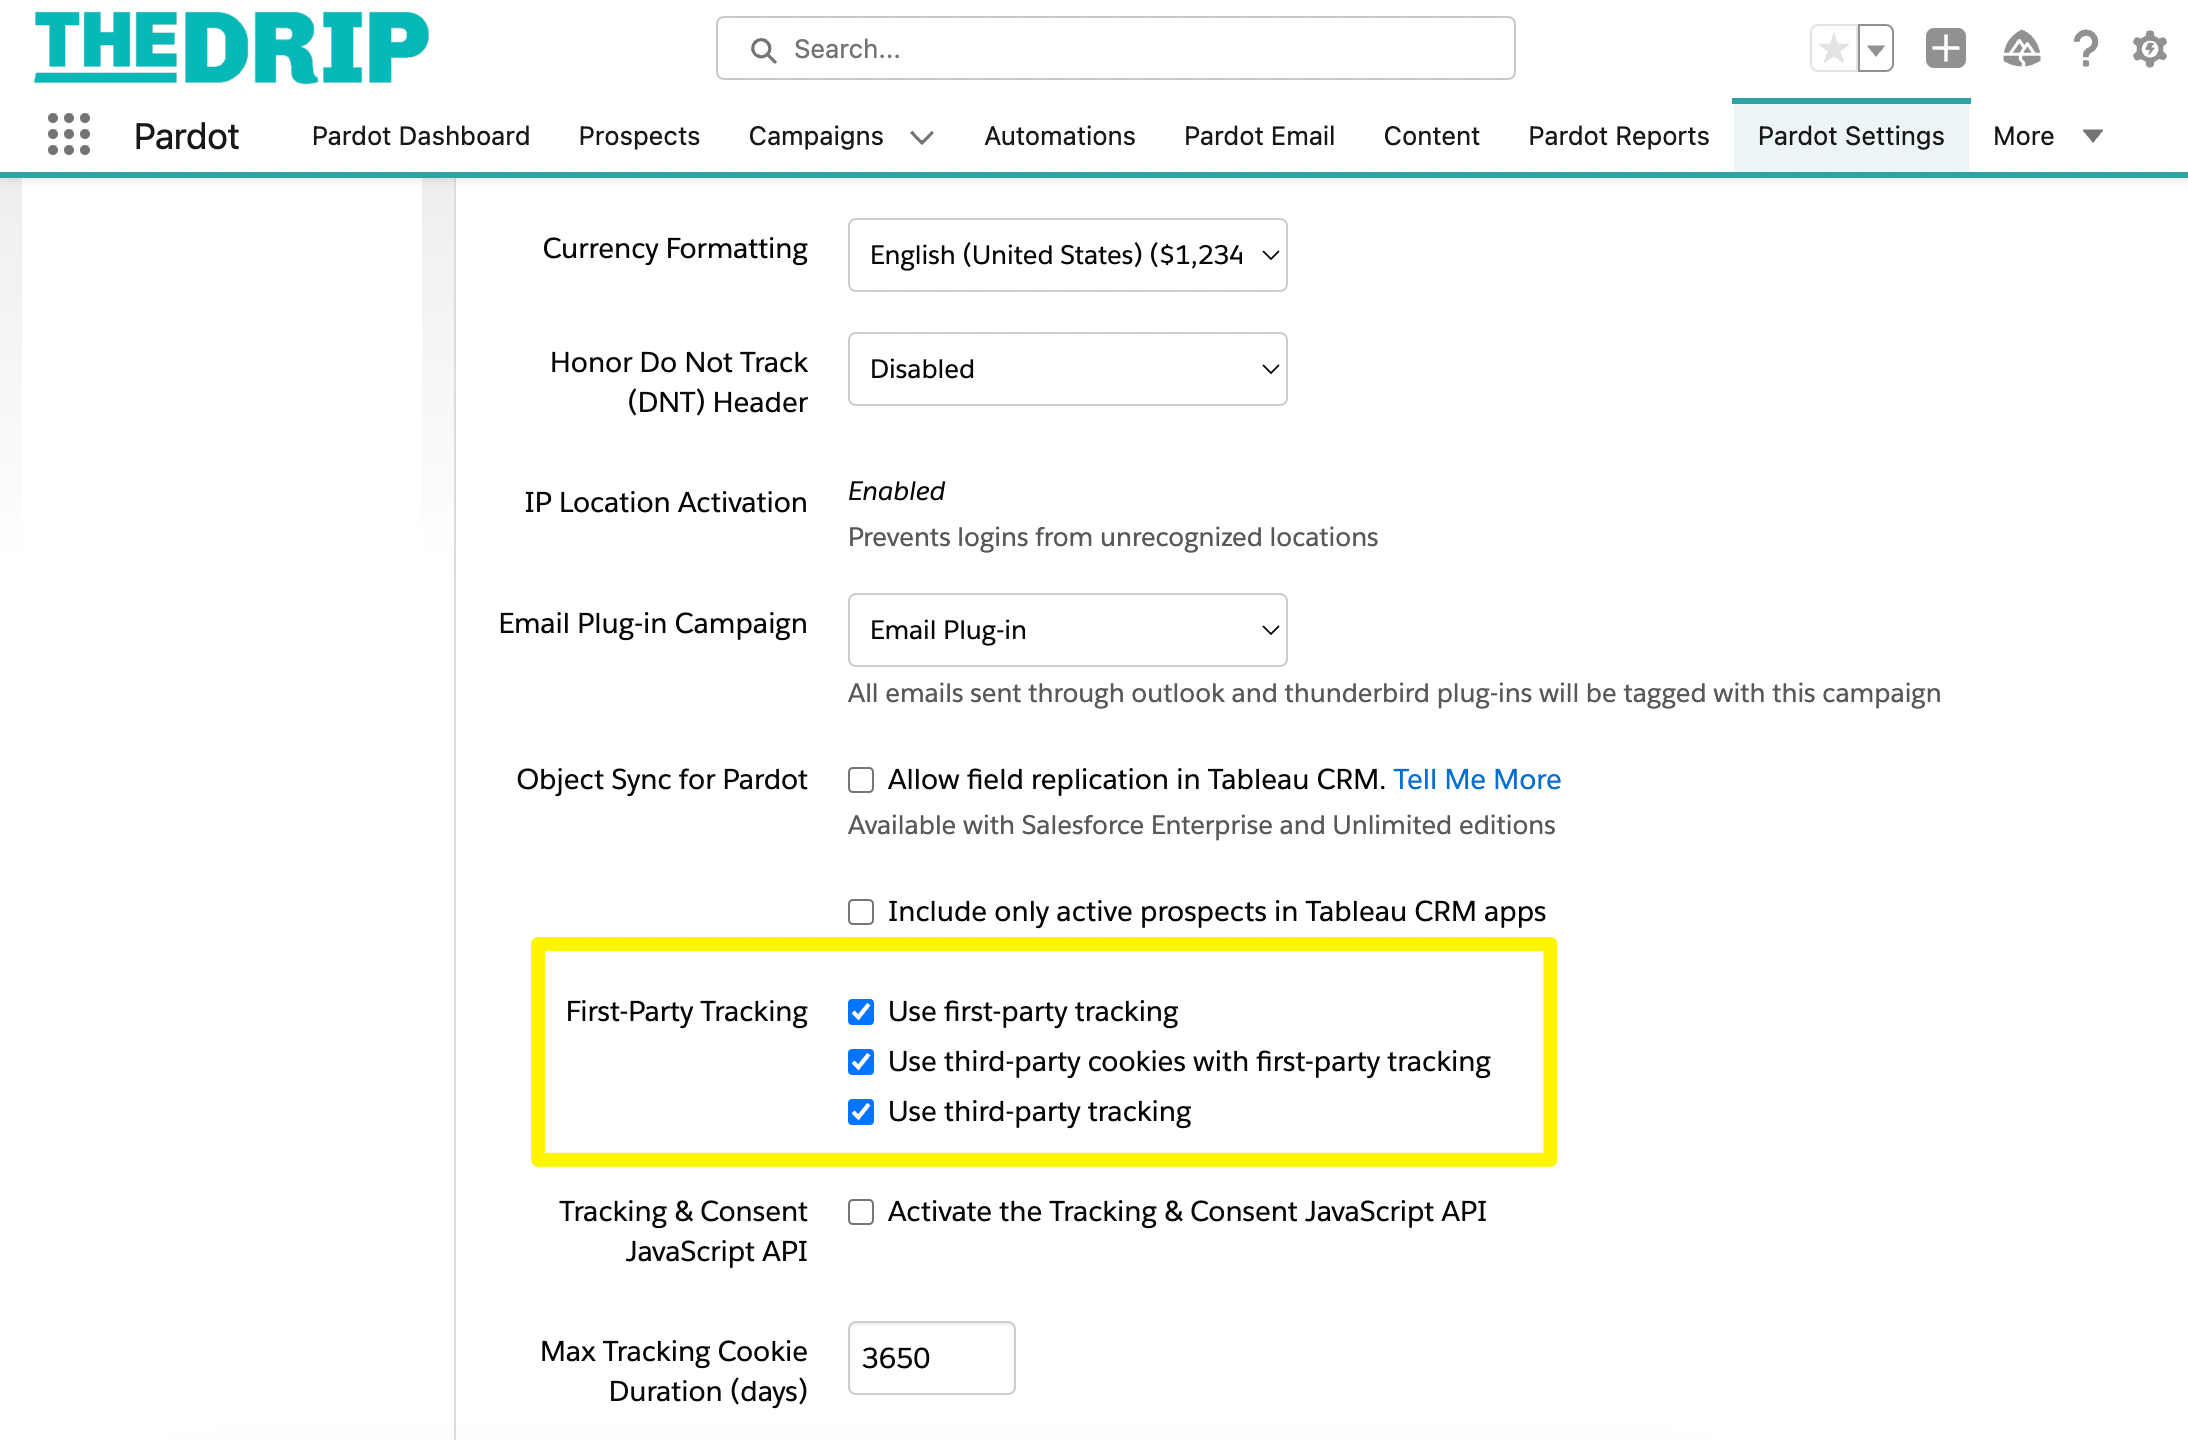Click the Tracking & Consent JavaScript API label
2188x1440 pixels.
[683, 1231]
